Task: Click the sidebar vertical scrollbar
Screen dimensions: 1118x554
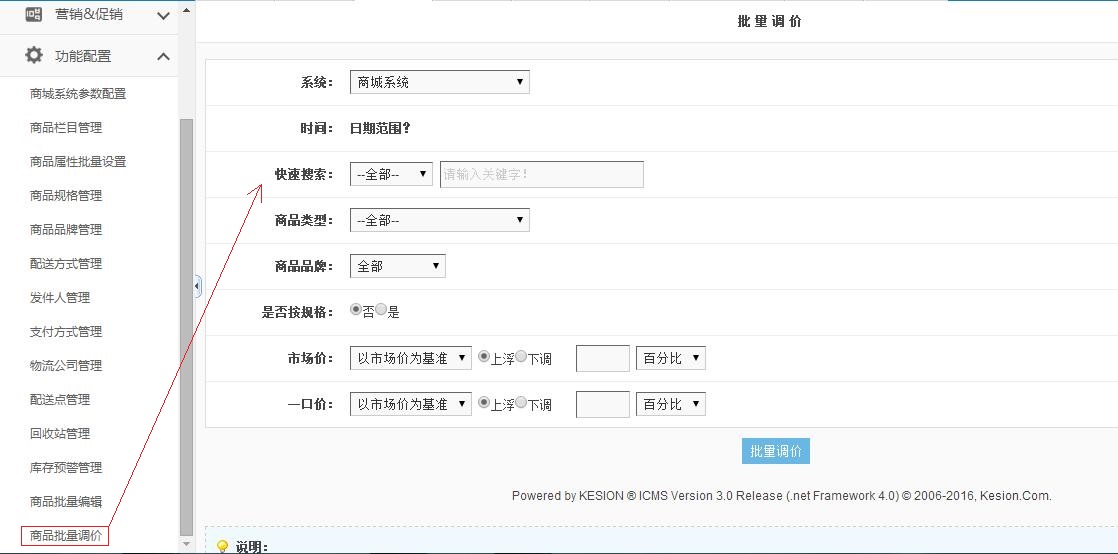Action: (186, 328)
